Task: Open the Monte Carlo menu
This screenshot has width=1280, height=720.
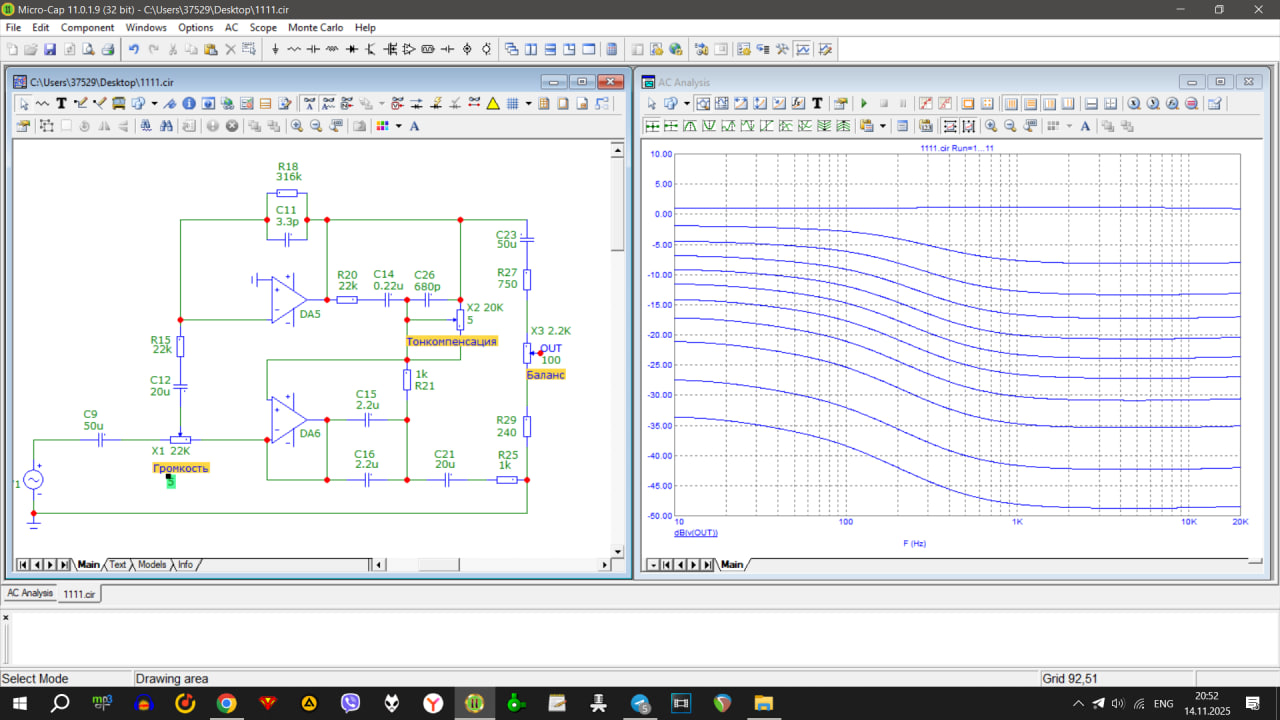Action: point(315,27)
